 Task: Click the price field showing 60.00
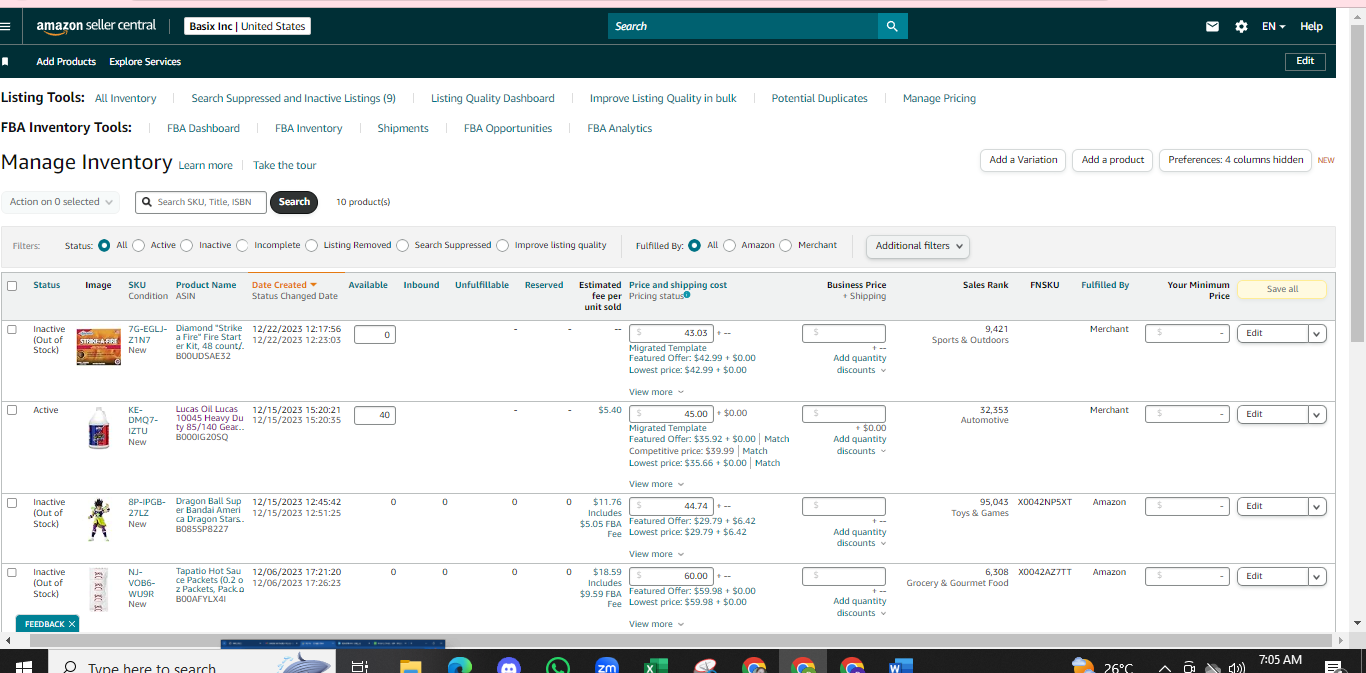(671, 576)
